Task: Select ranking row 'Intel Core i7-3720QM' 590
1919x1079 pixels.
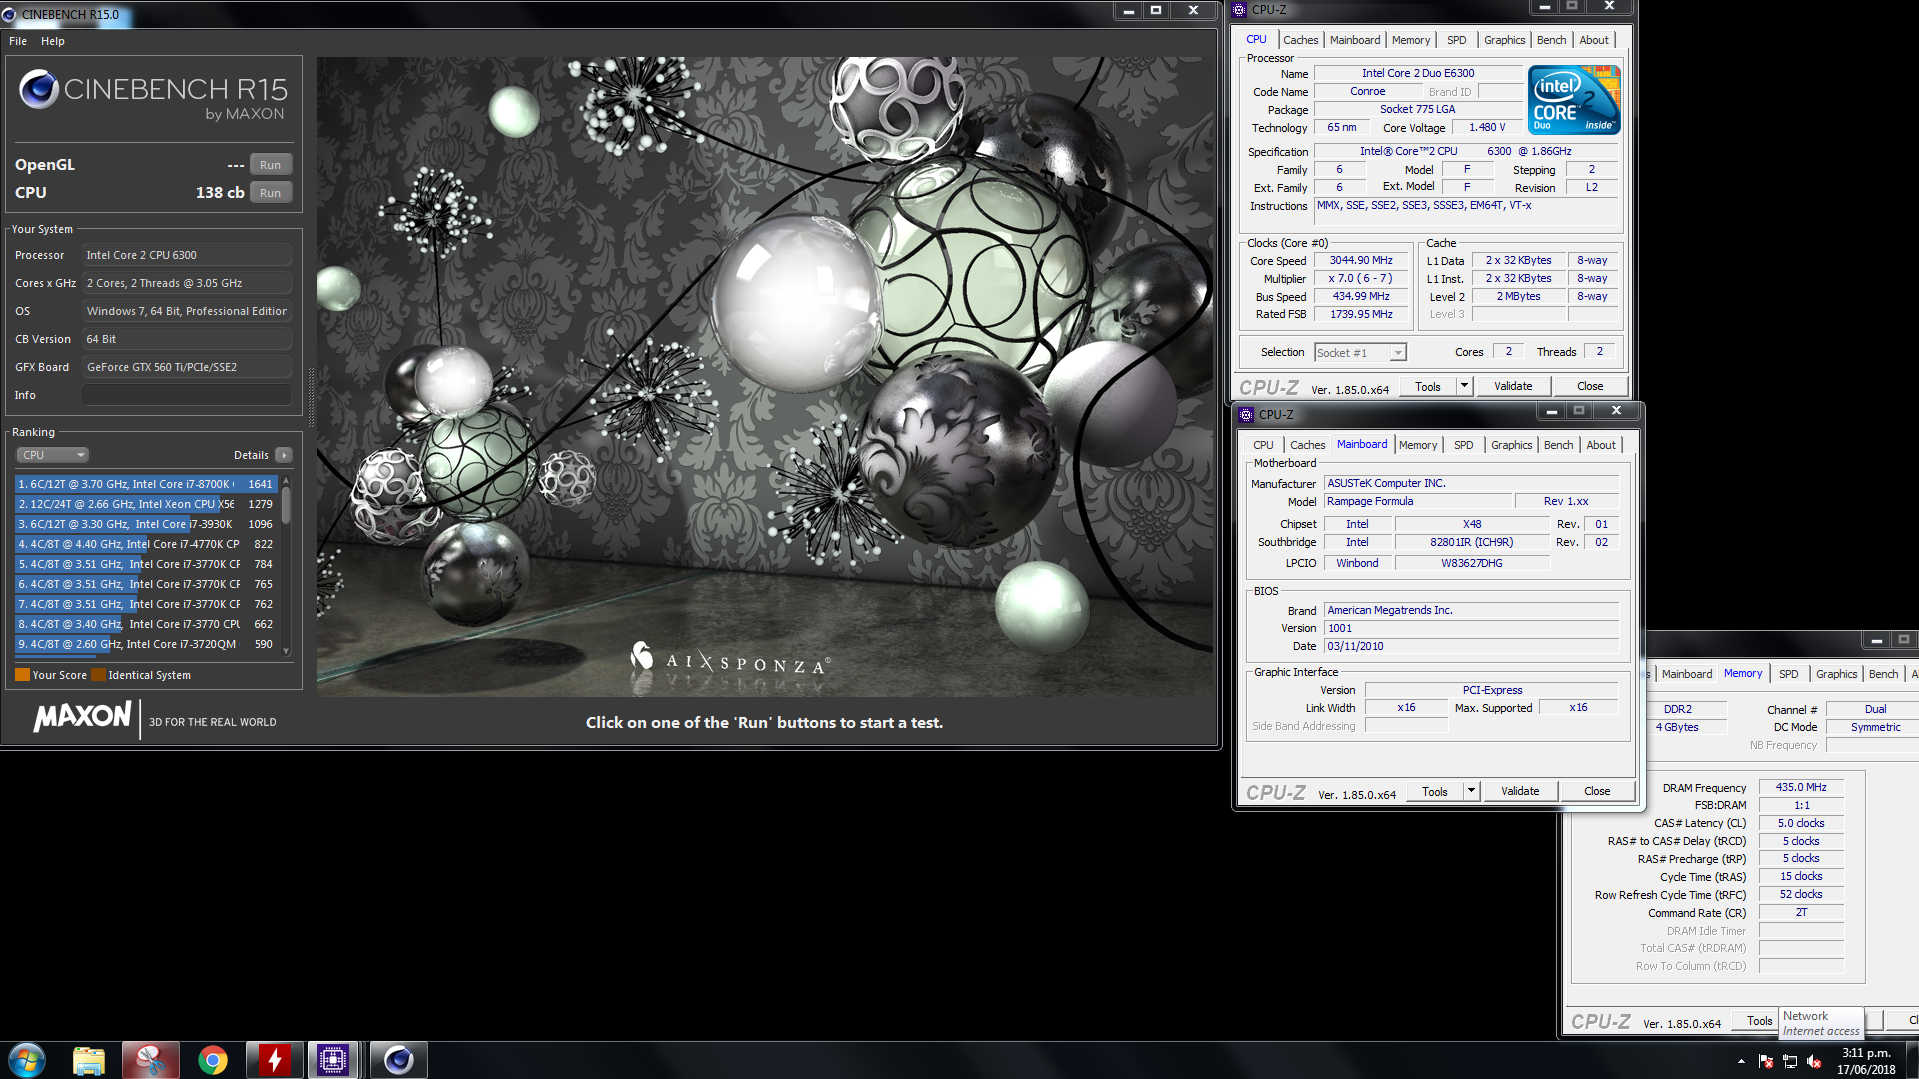Action: click(146, 644)
